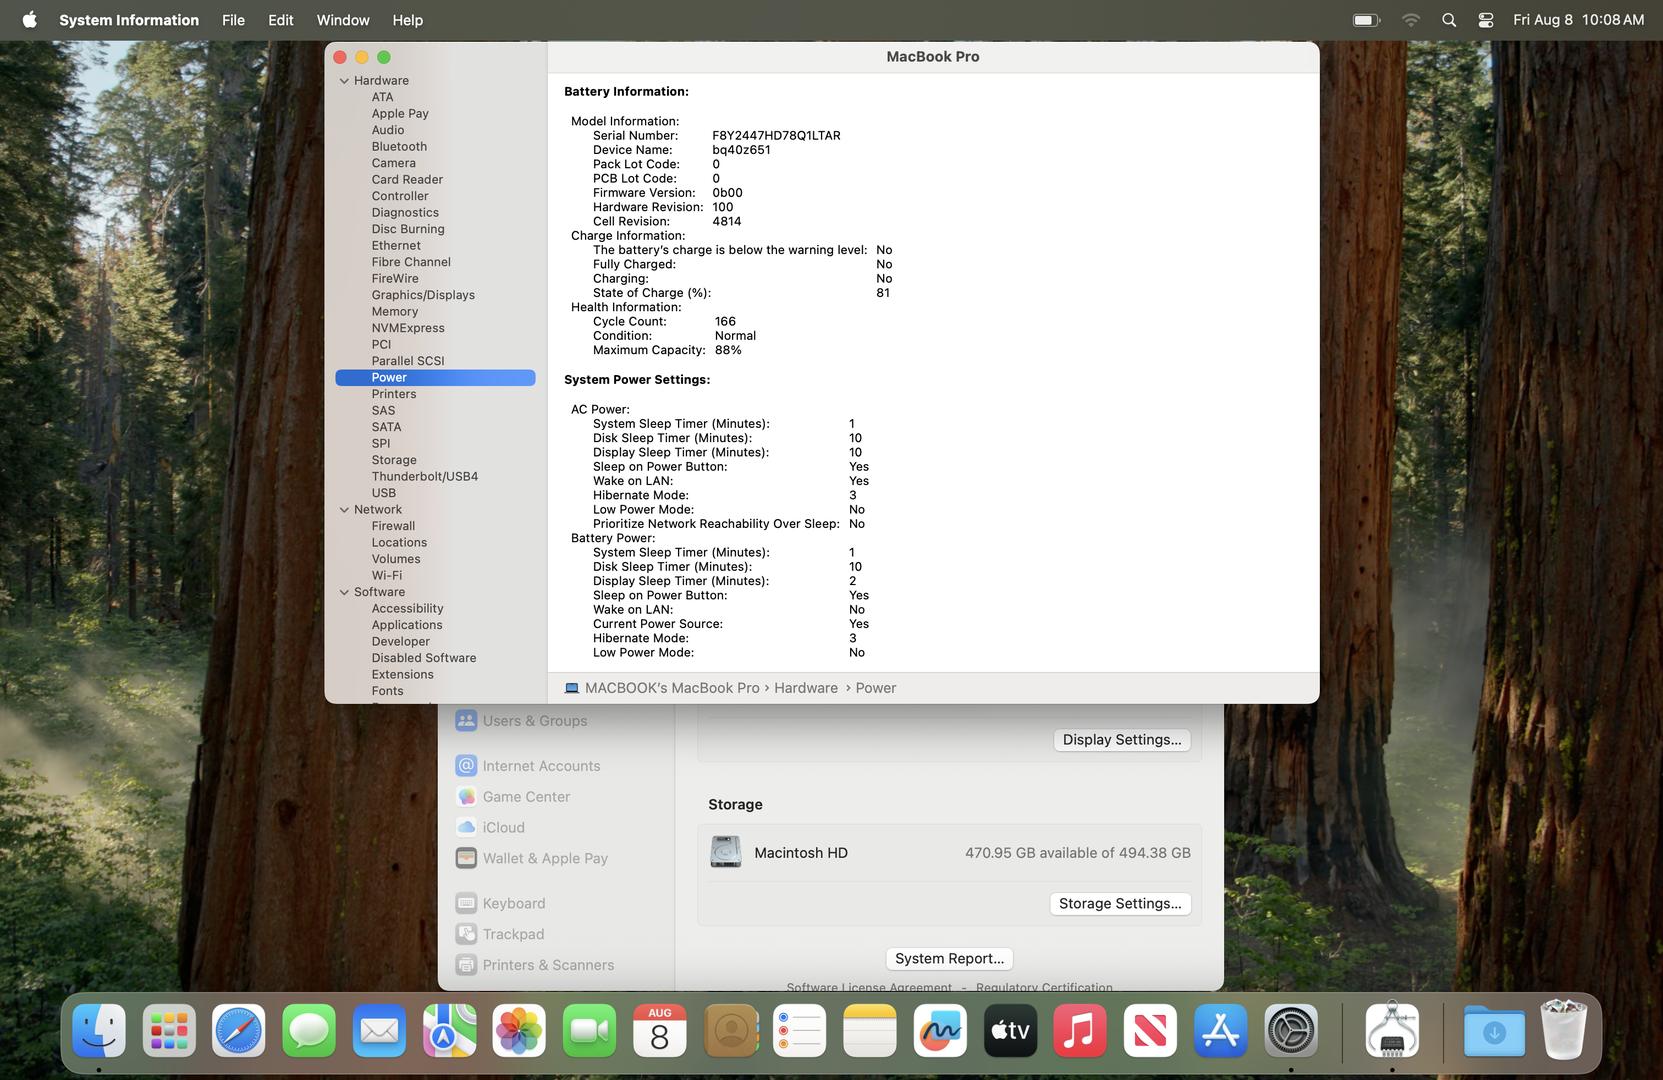Click Power in the path bar

click(876, 688)
